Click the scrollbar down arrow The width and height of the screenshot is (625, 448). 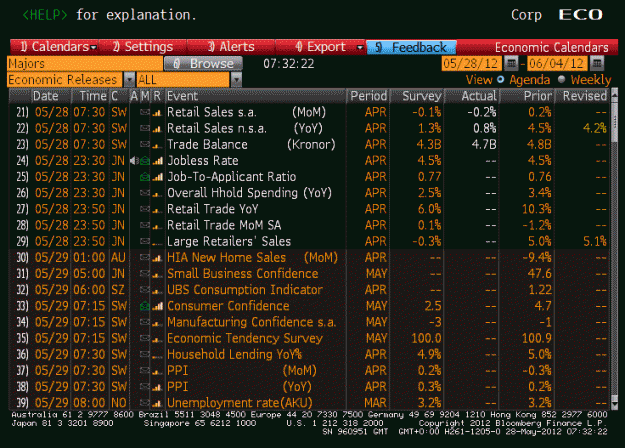[614, 405]
